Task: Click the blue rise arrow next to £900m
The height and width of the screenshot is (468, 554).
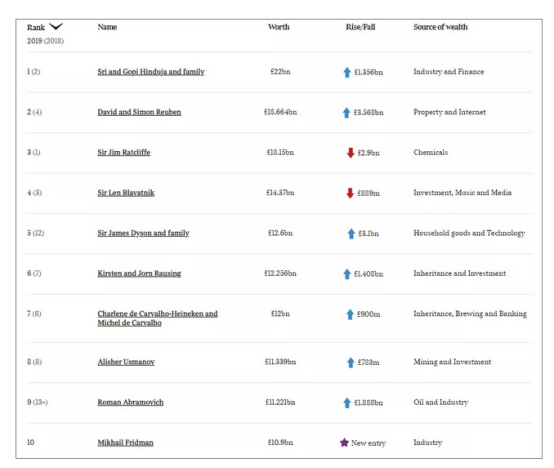Action: coord(350,314)
